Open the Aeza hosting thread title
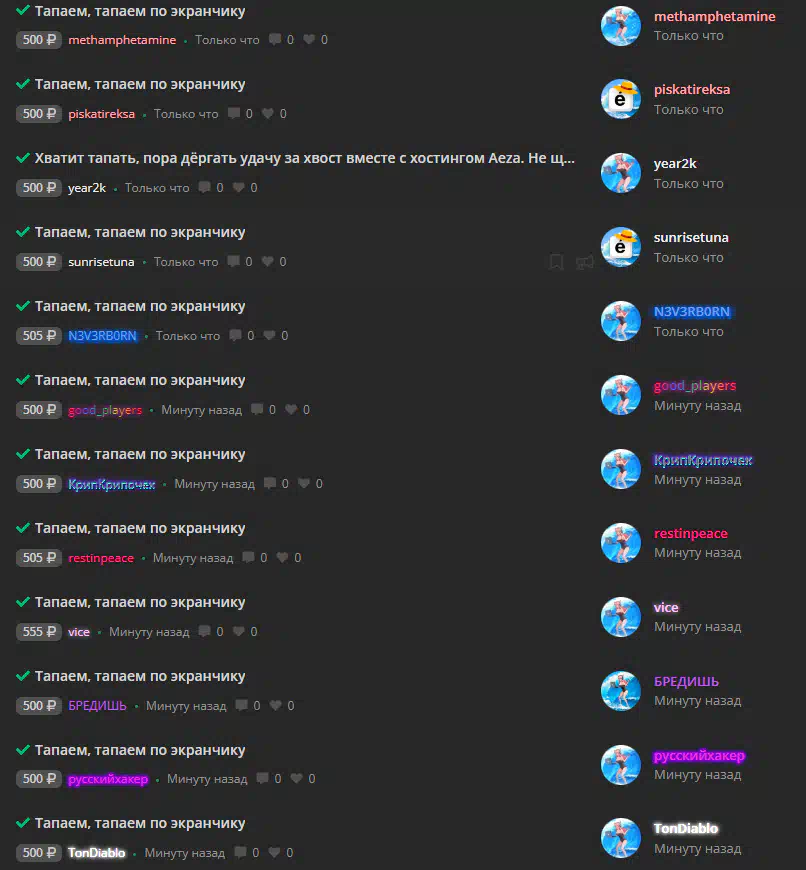Screen dimensions: 806x870 tap(305, 158)
